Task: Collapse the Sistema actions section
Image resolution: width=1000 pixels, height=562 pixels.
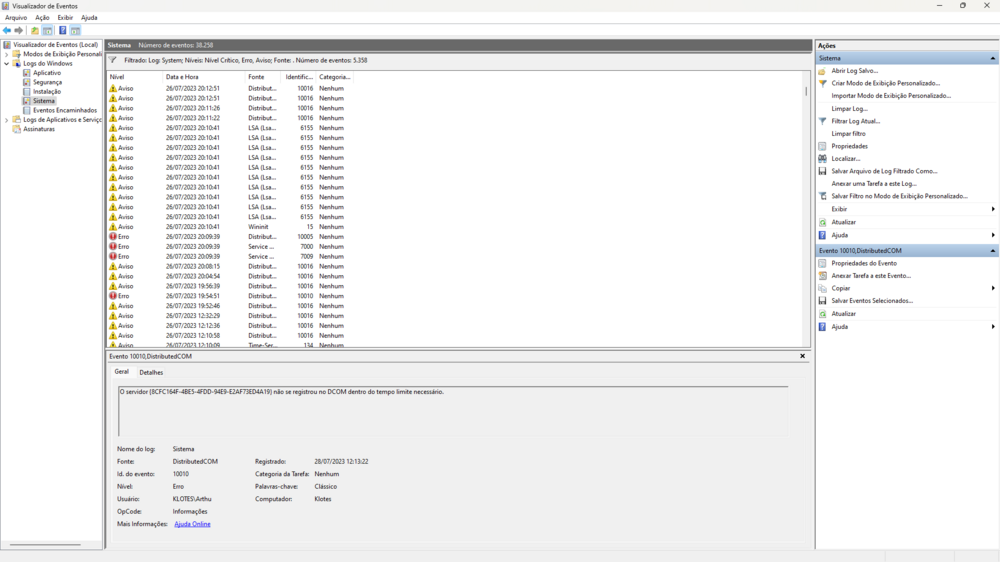Action: pos(992,58)
